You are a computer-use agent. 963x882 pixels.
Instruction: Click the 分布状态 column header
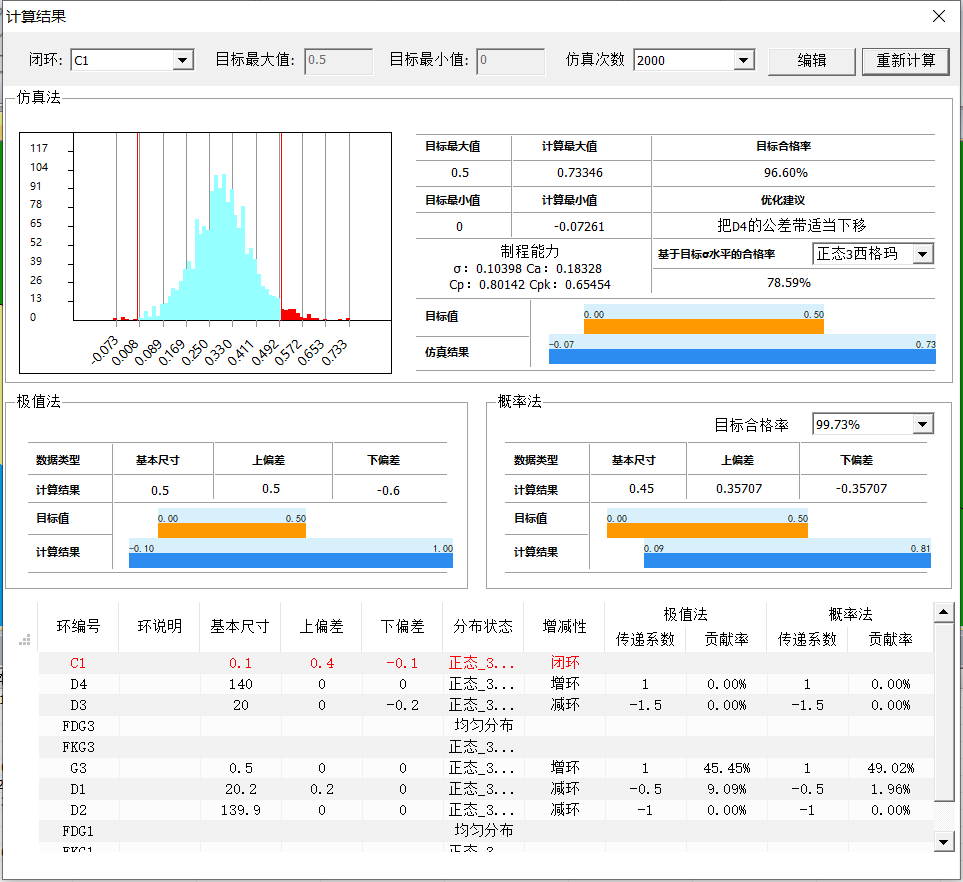tap(483, 626)
